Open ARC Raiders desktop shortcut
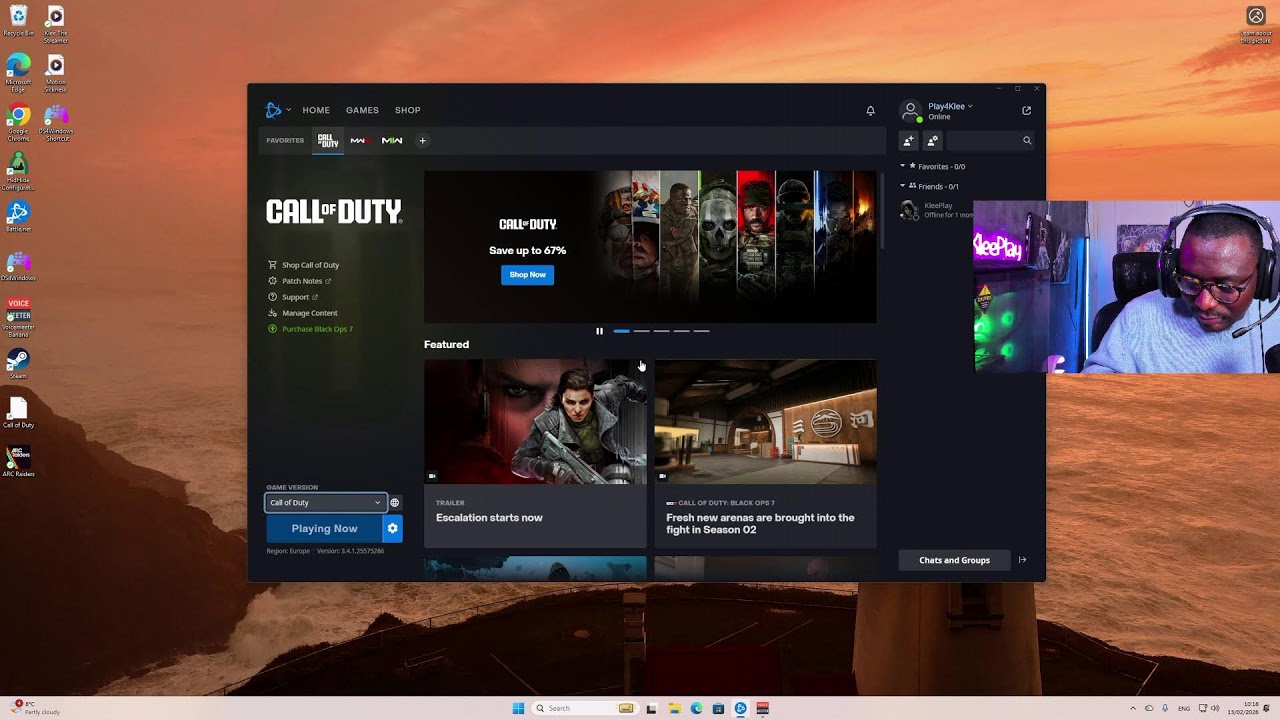This screenshot has width=1280, height=720. pos(18,461)
